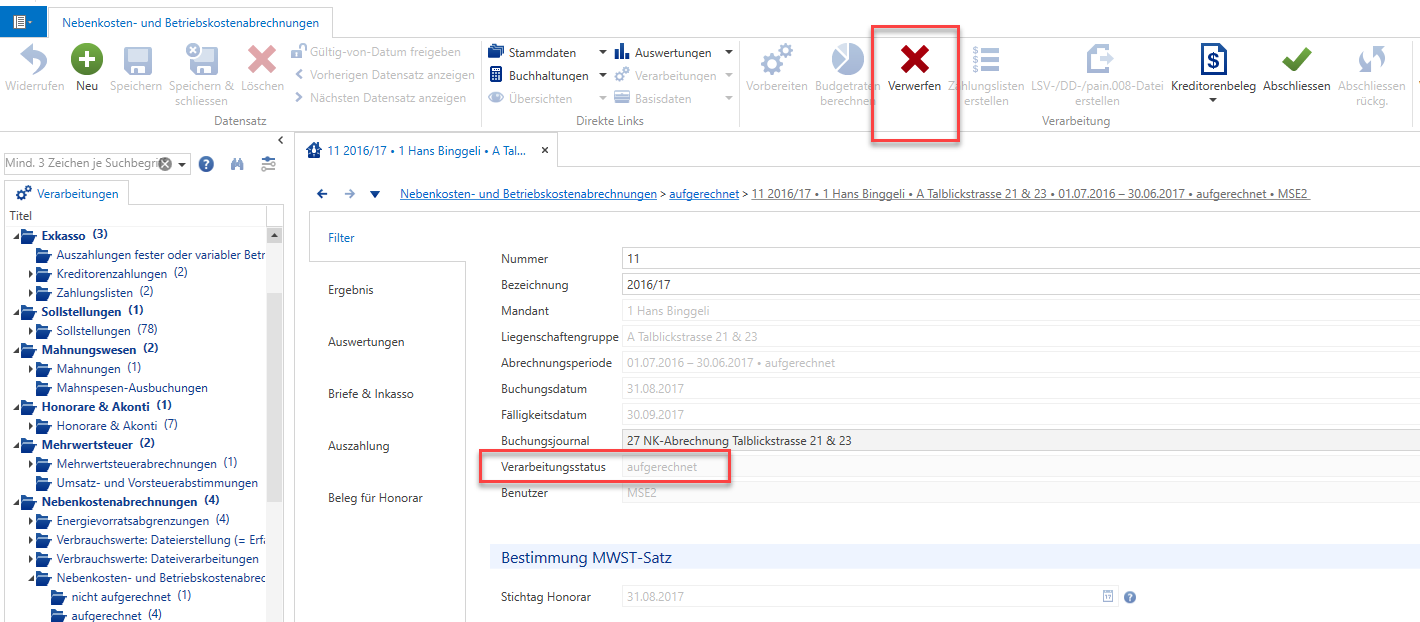Select Umsatz- und Vorsteuerabstimmungen tree item

[x=157, y=483]
